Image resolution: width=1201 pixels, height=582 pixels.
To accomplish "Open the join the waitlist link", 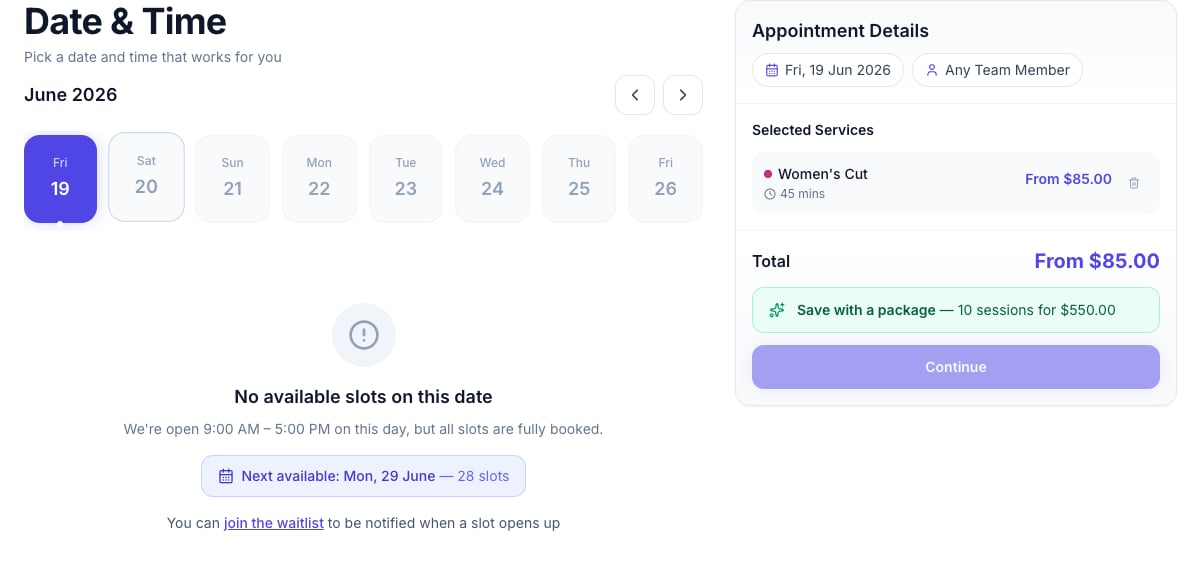I will (x=274, y=523).
